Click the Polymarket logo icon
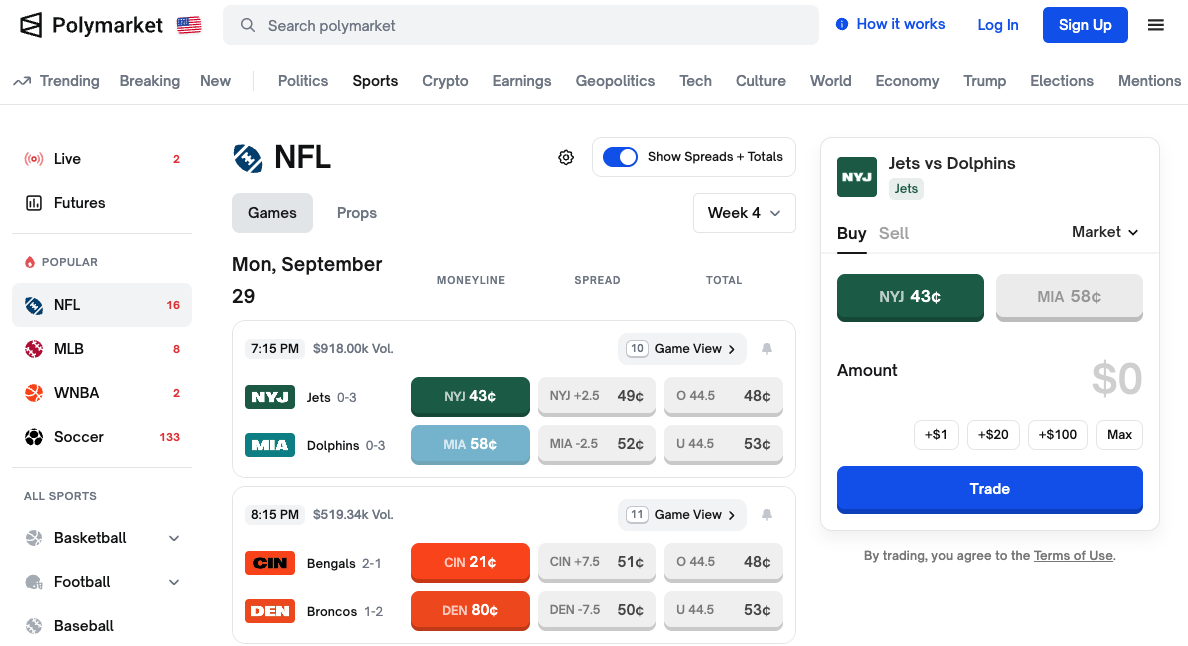The height and width of the screenshot is (646, 1188). tap(31, 25)
